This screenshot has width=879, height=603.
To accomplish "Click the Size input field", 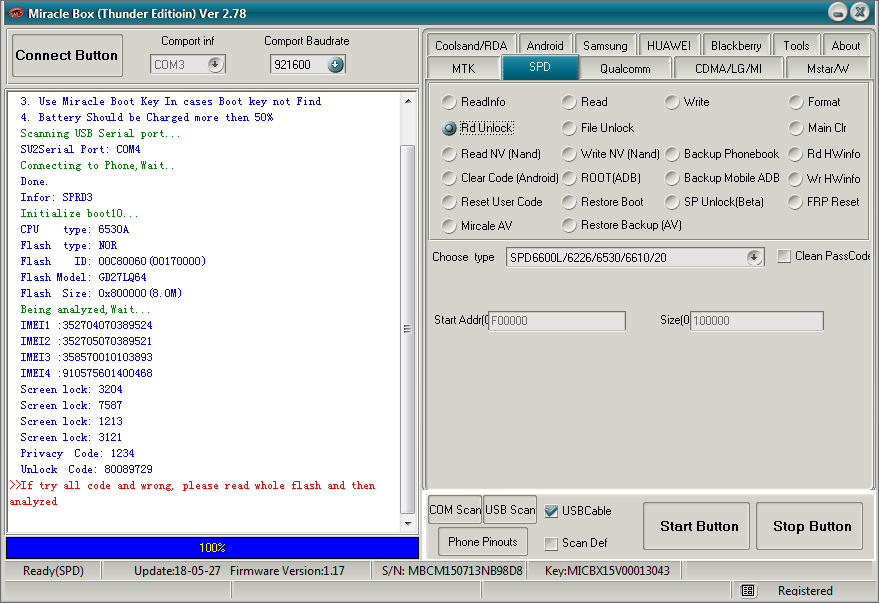I will [x=757, y=321].
